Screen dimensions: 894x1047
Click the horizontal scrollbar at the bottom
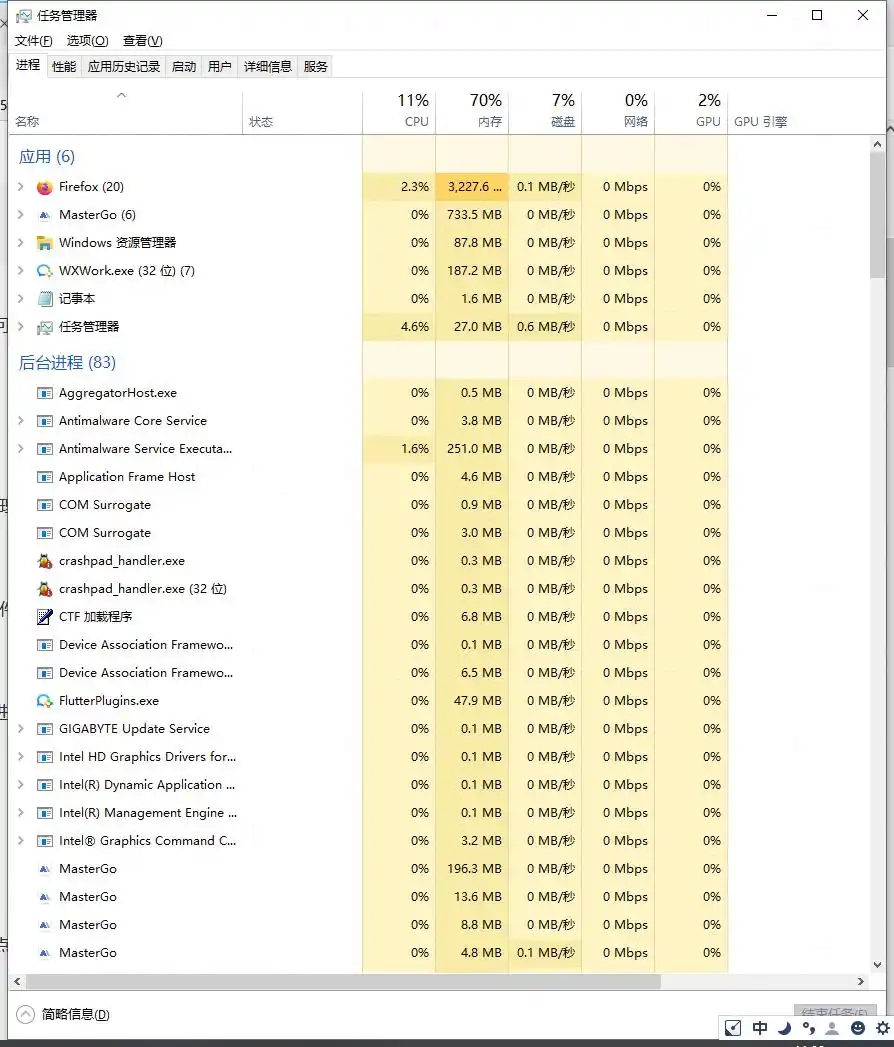340,982
